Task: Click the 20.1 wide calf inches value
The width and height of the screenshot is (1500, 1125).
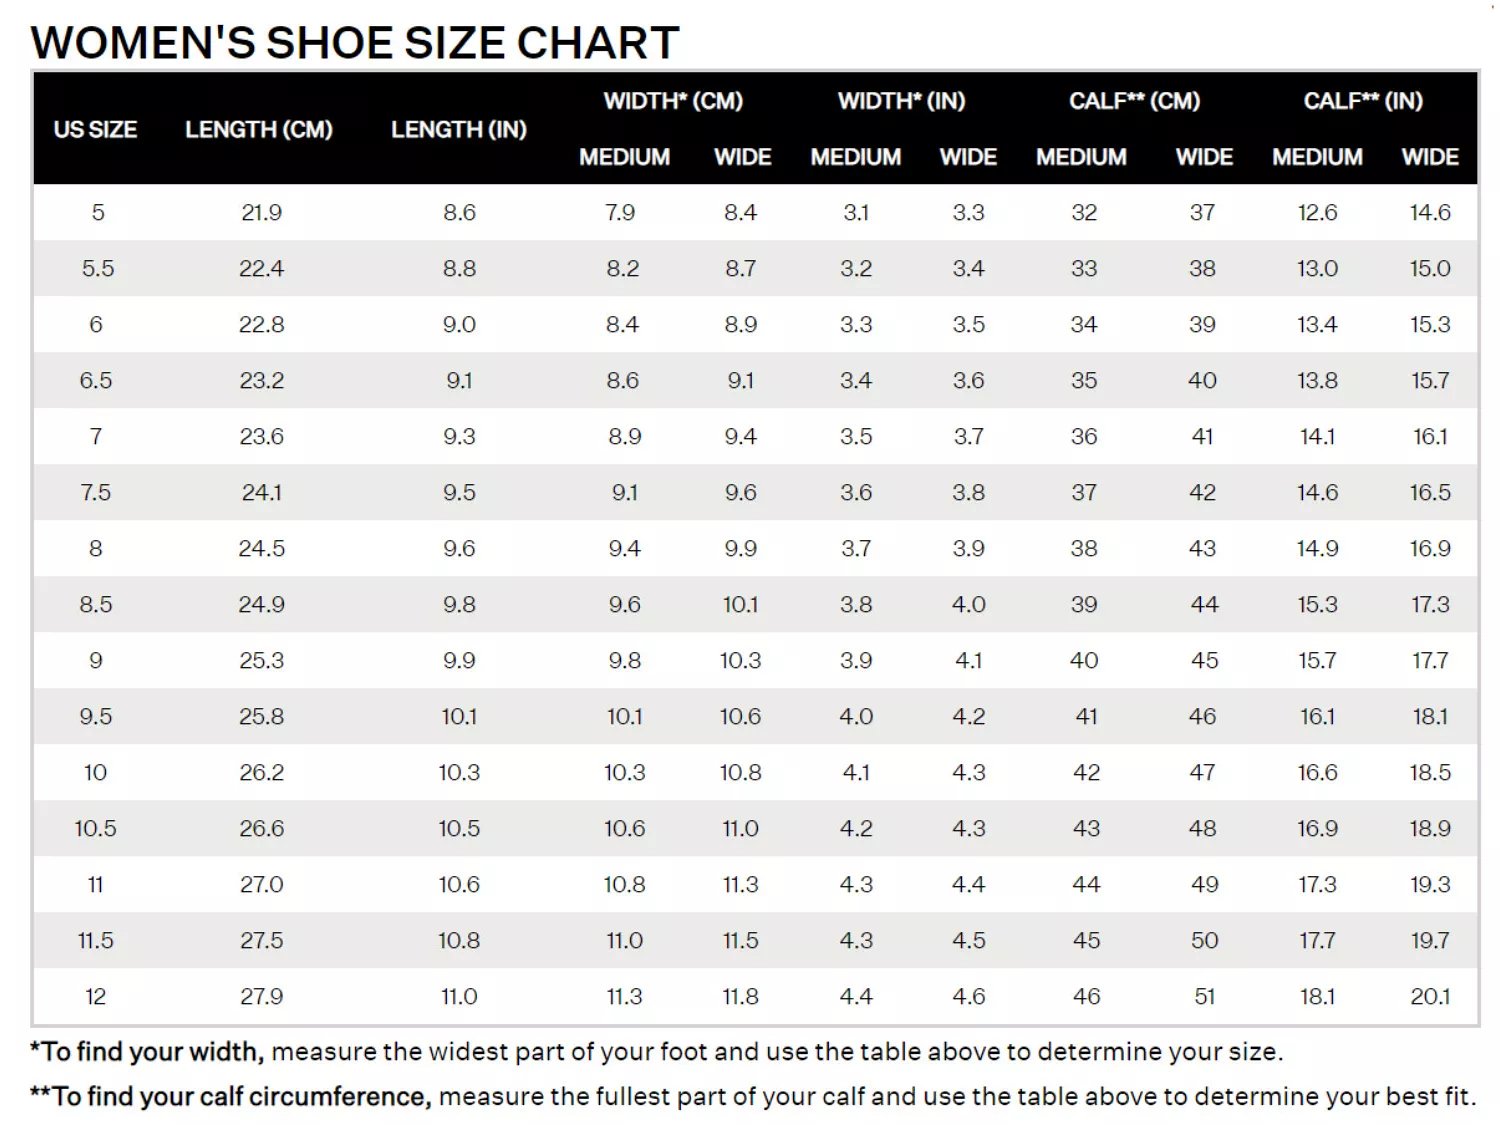Action: (1430, 996)
